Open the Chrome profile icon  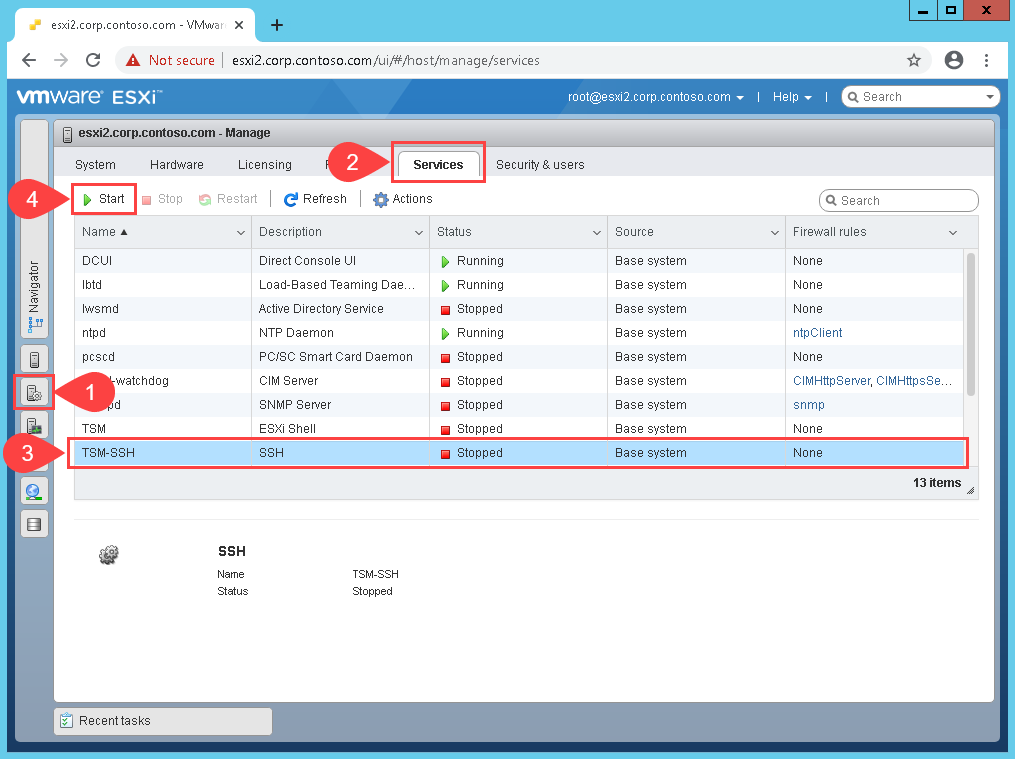(954, 60)
